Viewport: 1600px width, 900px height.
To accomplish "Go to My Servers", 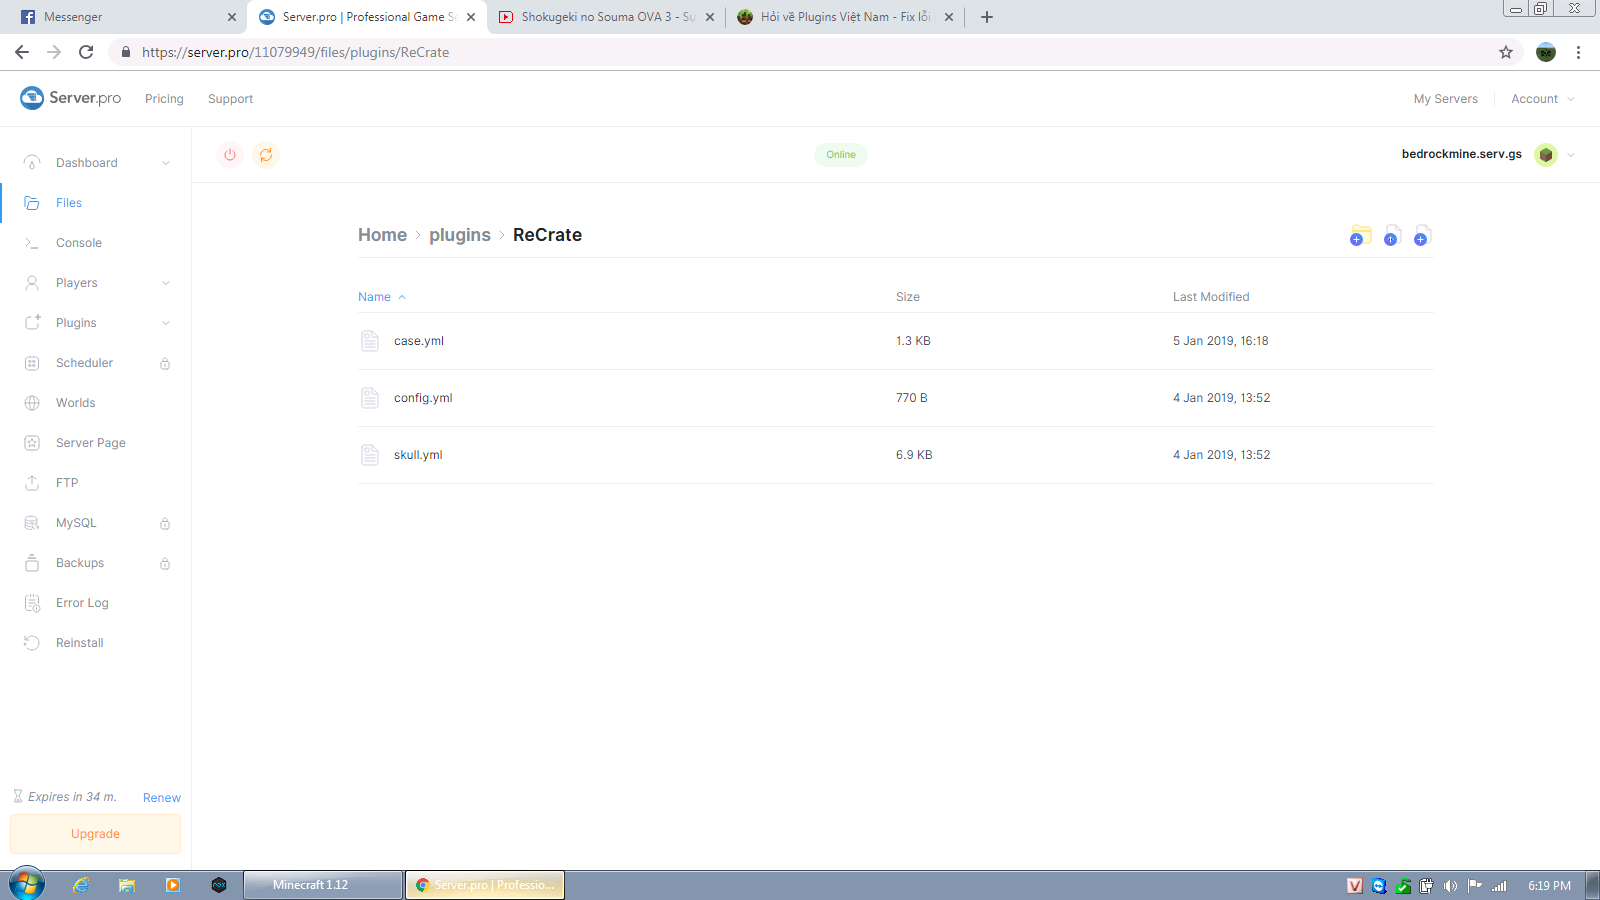I will 1445,99.
